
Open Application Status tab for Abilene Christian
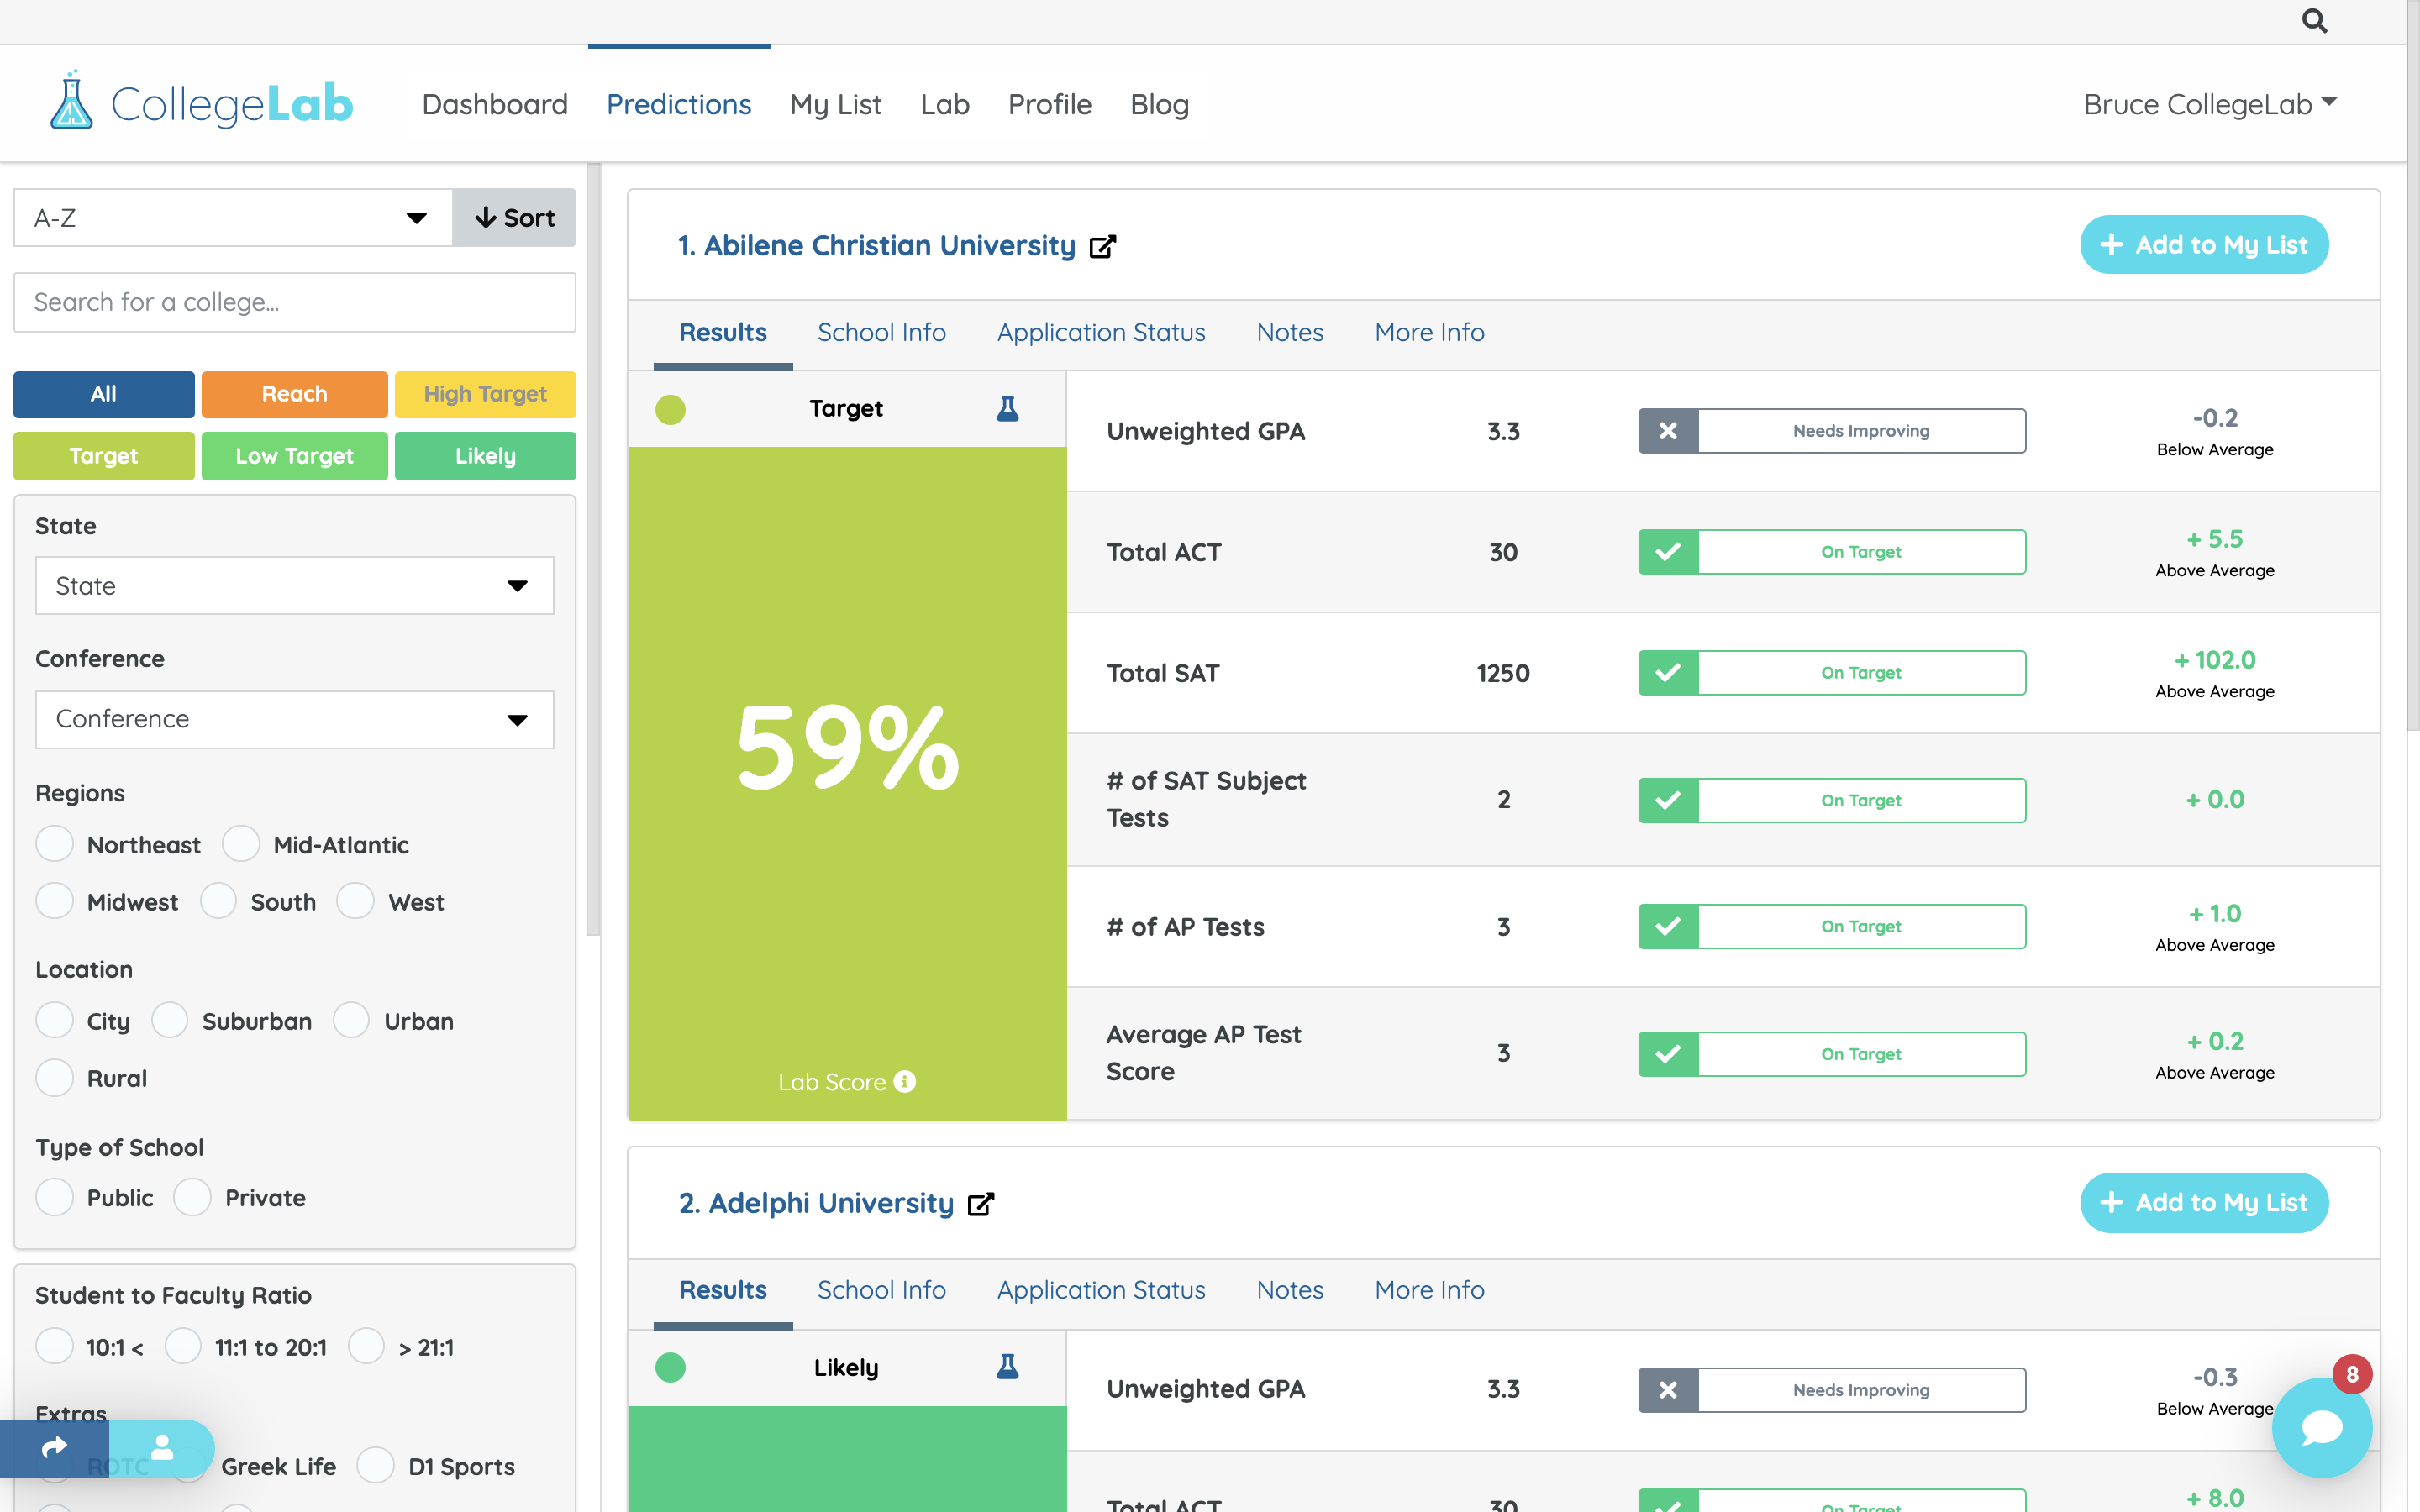pos(1101,332)
